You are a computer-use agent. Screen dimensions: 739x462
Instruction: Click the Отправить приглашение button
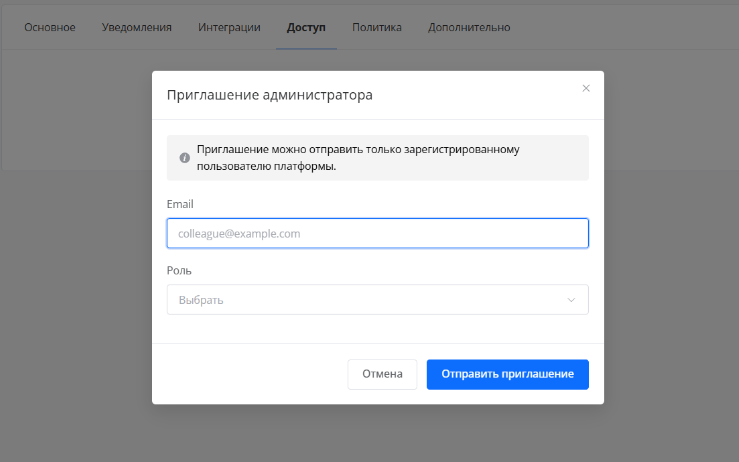pos(507,374)
